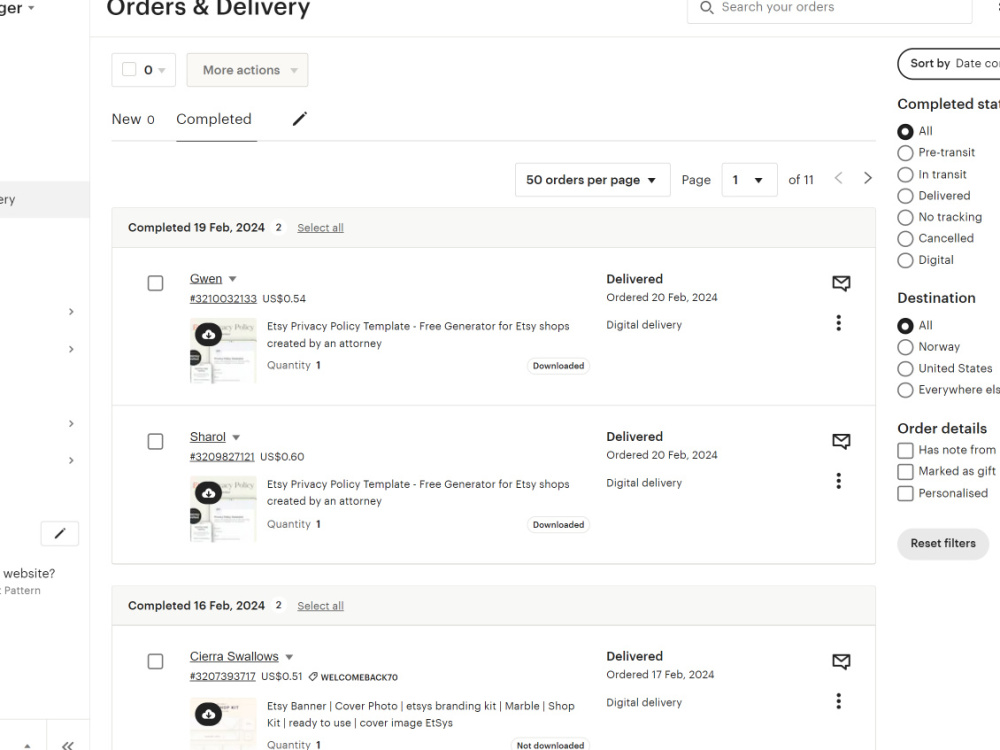The height and width of the screenshot is (750, 1000).
Task: Expand dropdown arrow next to Cierra Swallows
Action: [289, 657]
